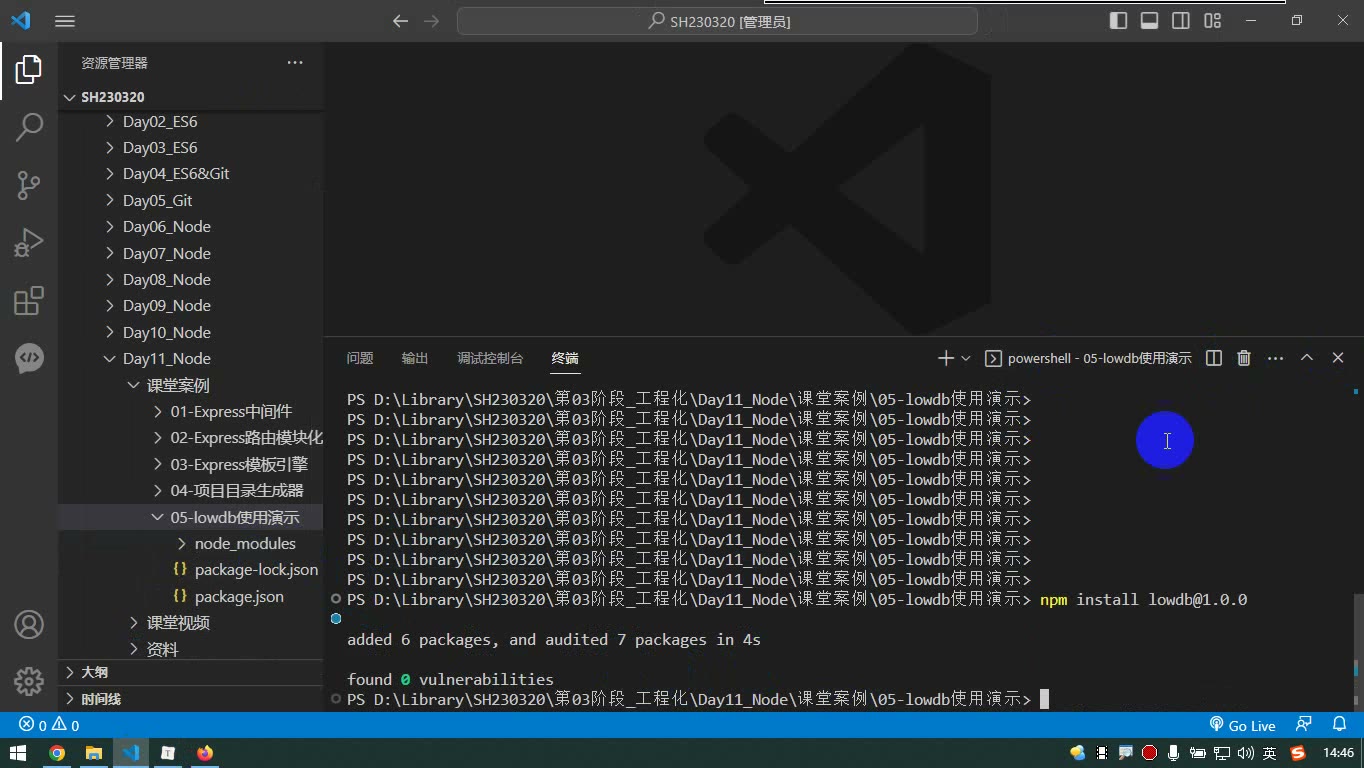Toggle the secondary sidebar layout button

(x=1181, y=21)
